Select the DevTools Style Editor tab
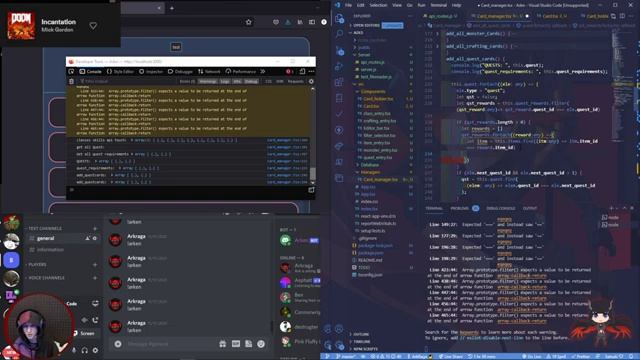This screenshot has height=360, width=640. [120, 71]
